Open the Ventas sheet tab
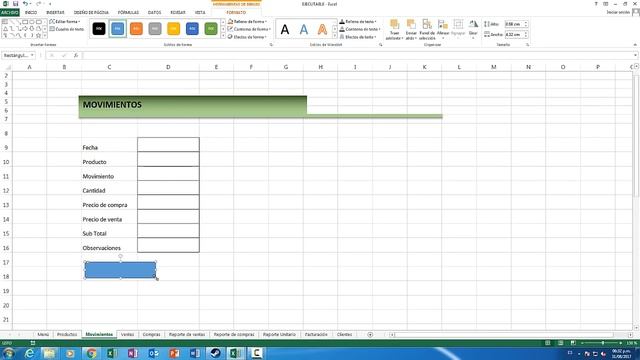 127,334
